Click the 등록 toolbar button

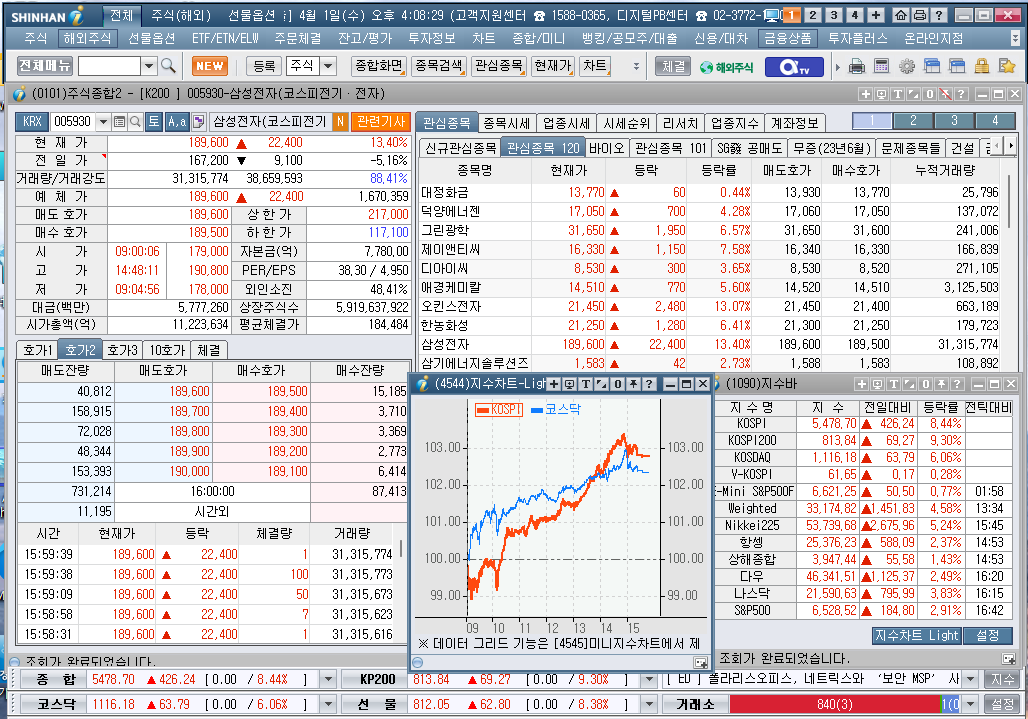pos(264,66)
